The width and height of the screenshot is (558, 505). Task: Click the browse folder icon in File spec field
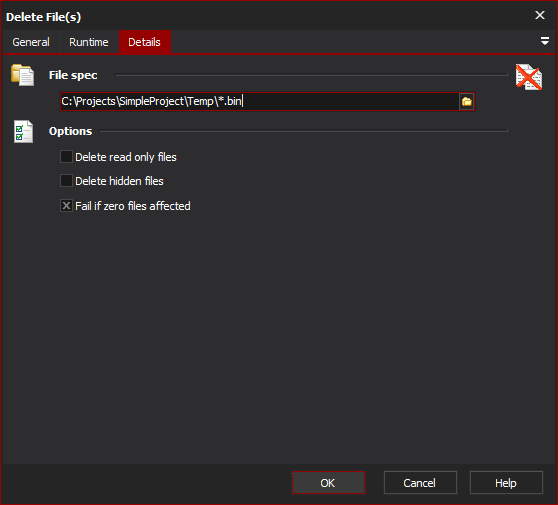click(467, 102)
